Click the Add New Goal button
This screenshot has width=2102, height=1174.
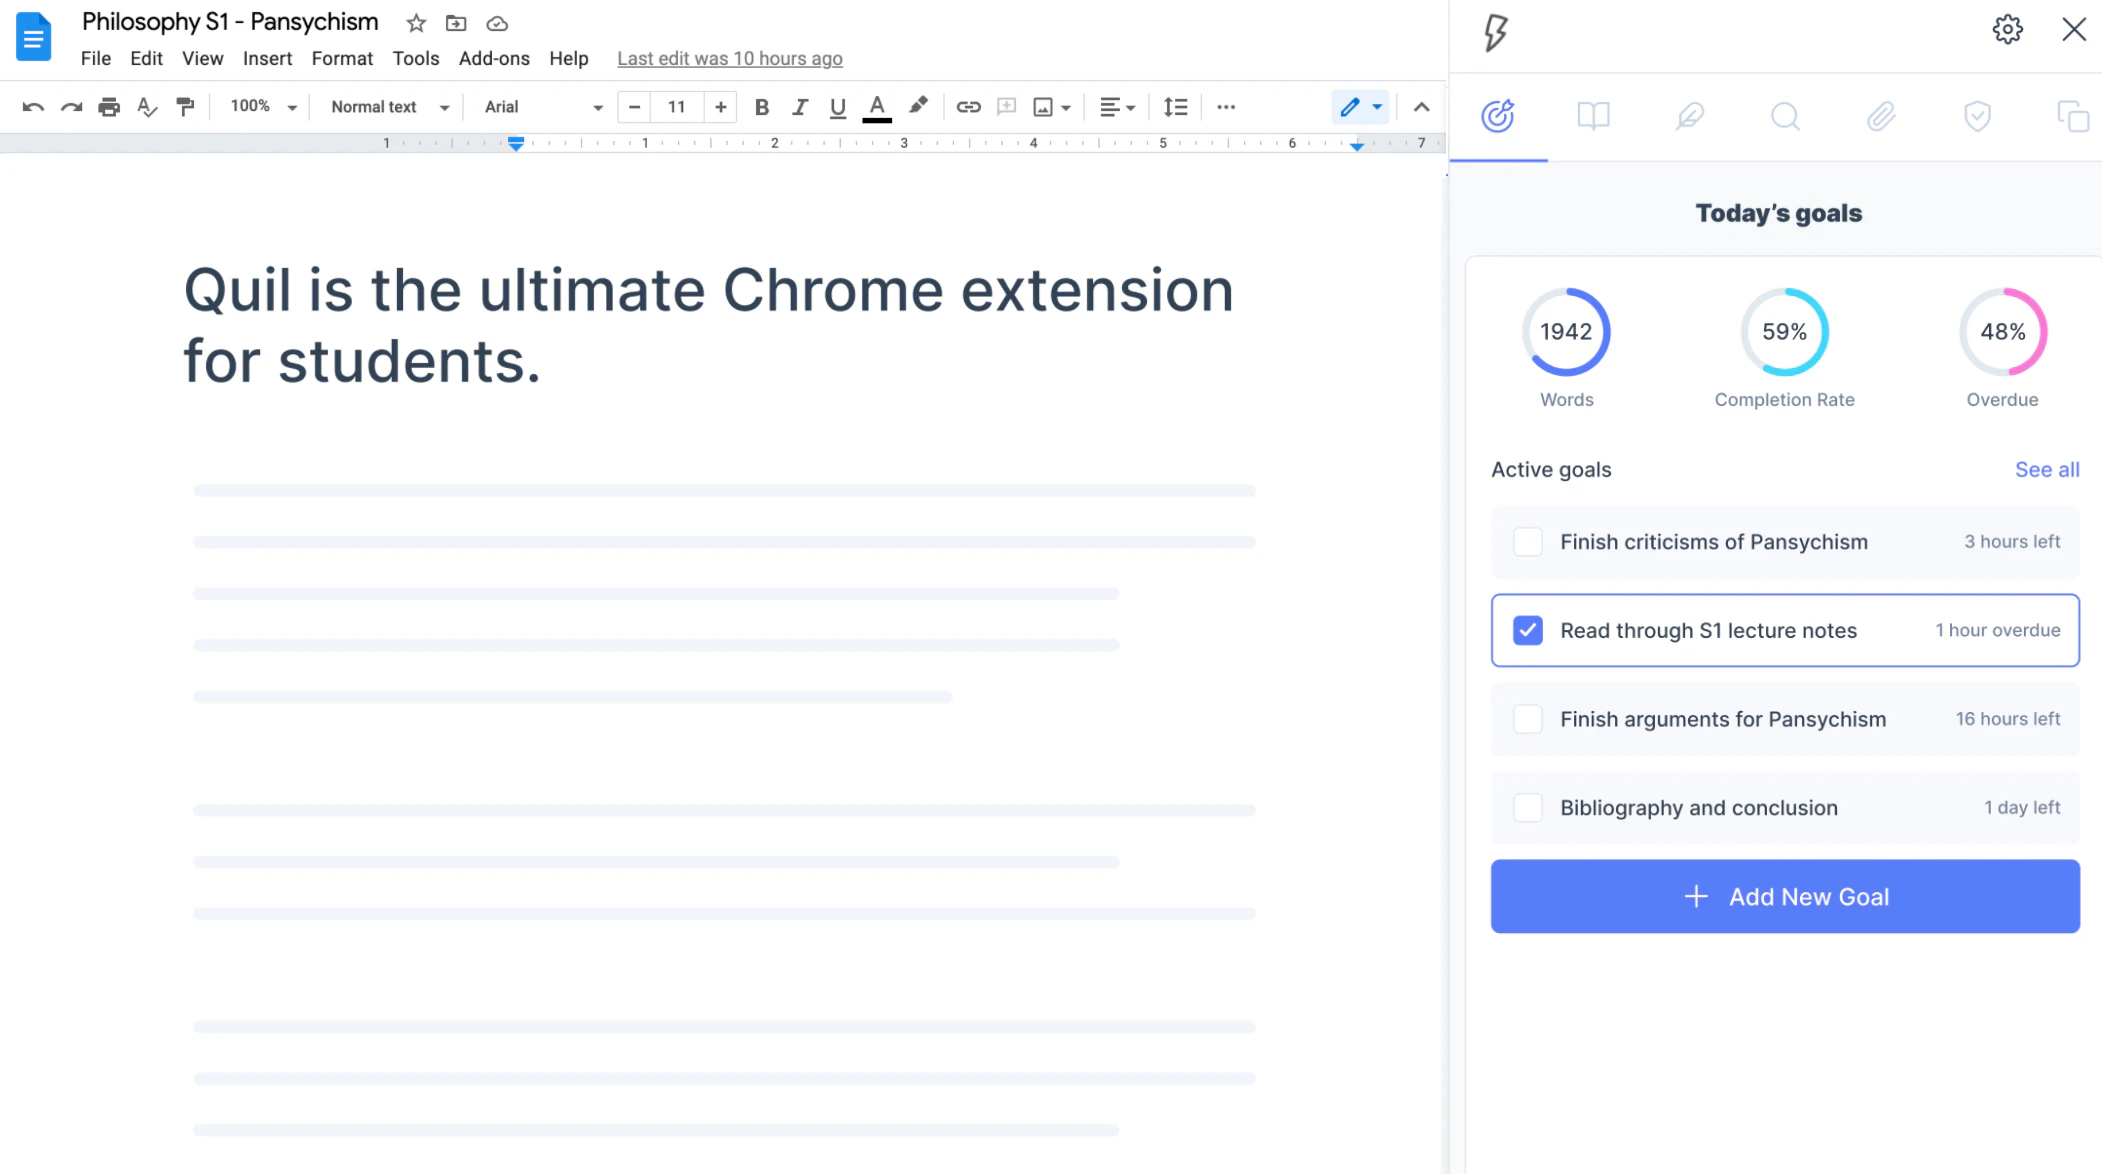point(1784,896)
